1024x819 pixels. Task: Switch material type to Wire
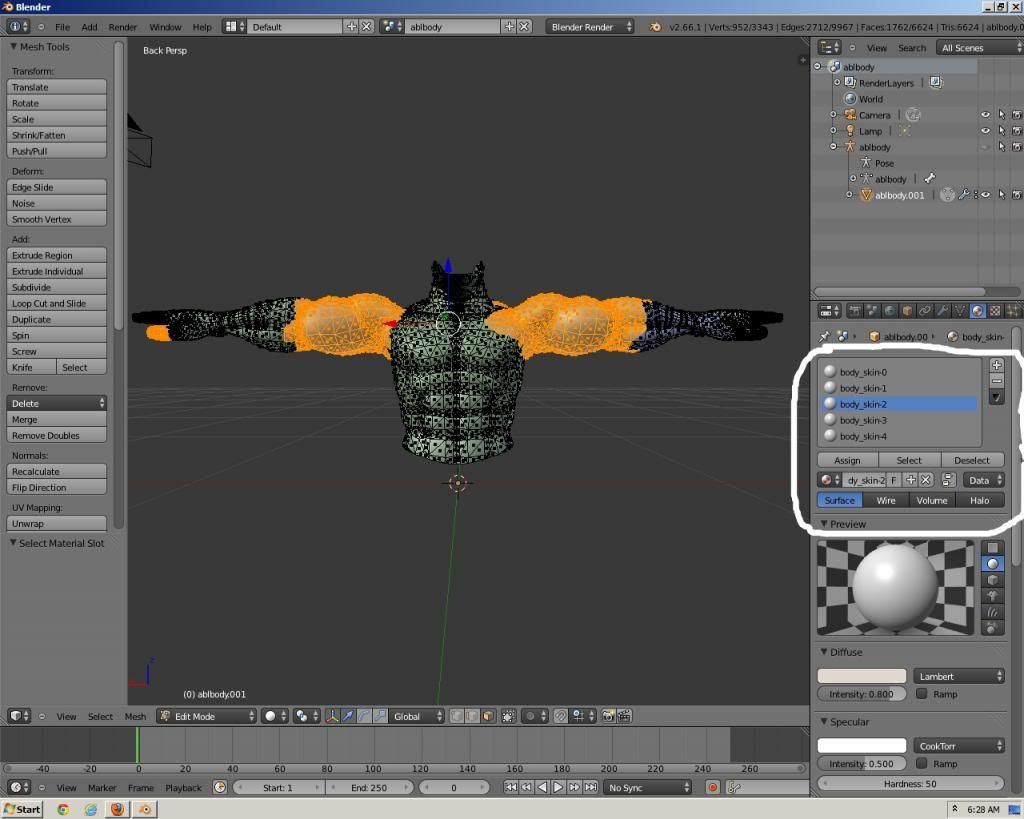click(886, 500)
